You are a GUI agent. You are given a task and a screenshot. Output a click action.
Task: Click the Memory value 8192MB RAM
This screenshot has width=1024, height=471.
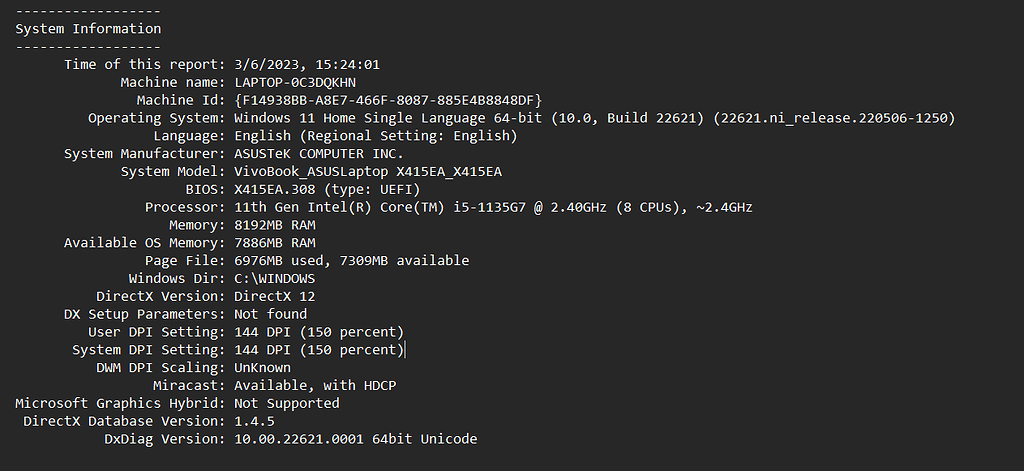tap(274, 225)
